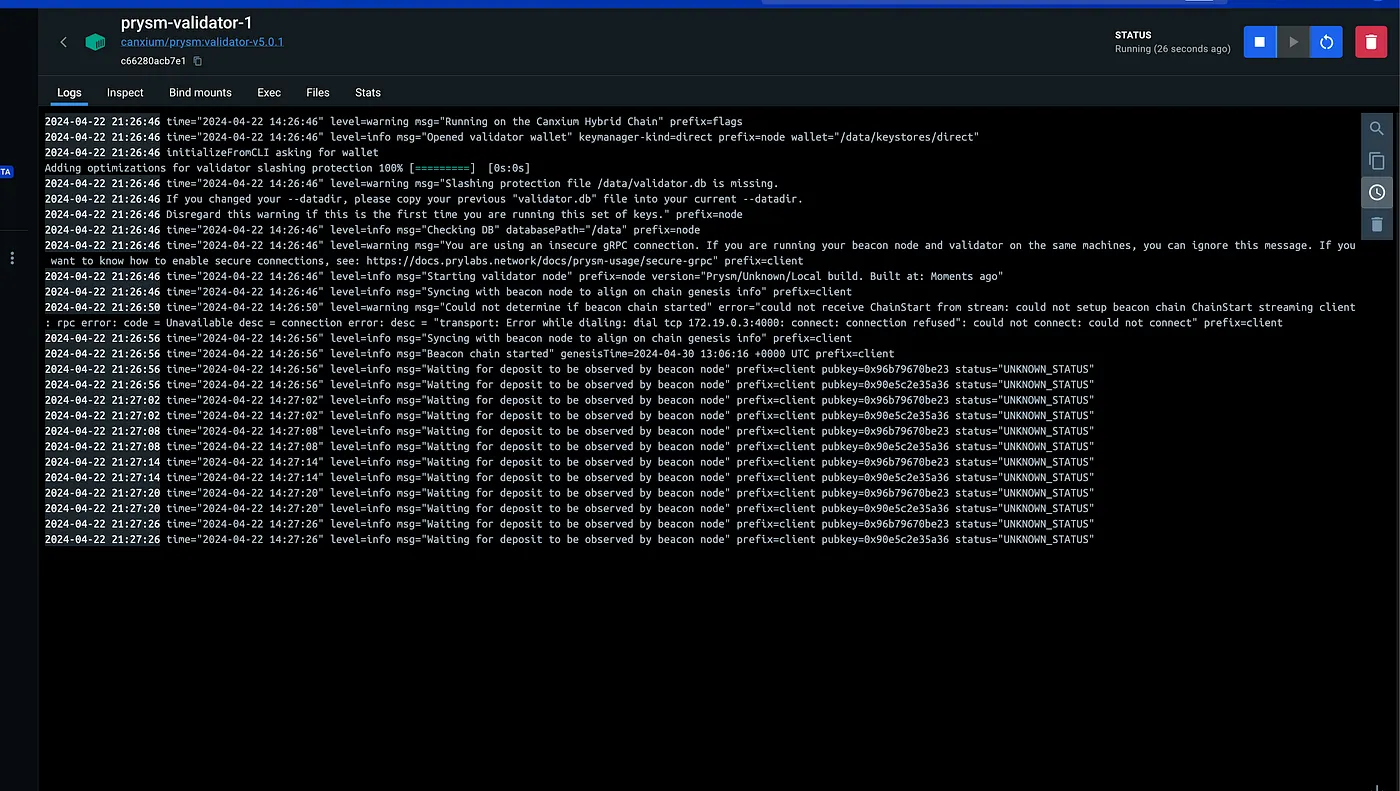Delete the container with the red trash button
This screenshot has width=1400, height=791.
[x=1371, y=42]
